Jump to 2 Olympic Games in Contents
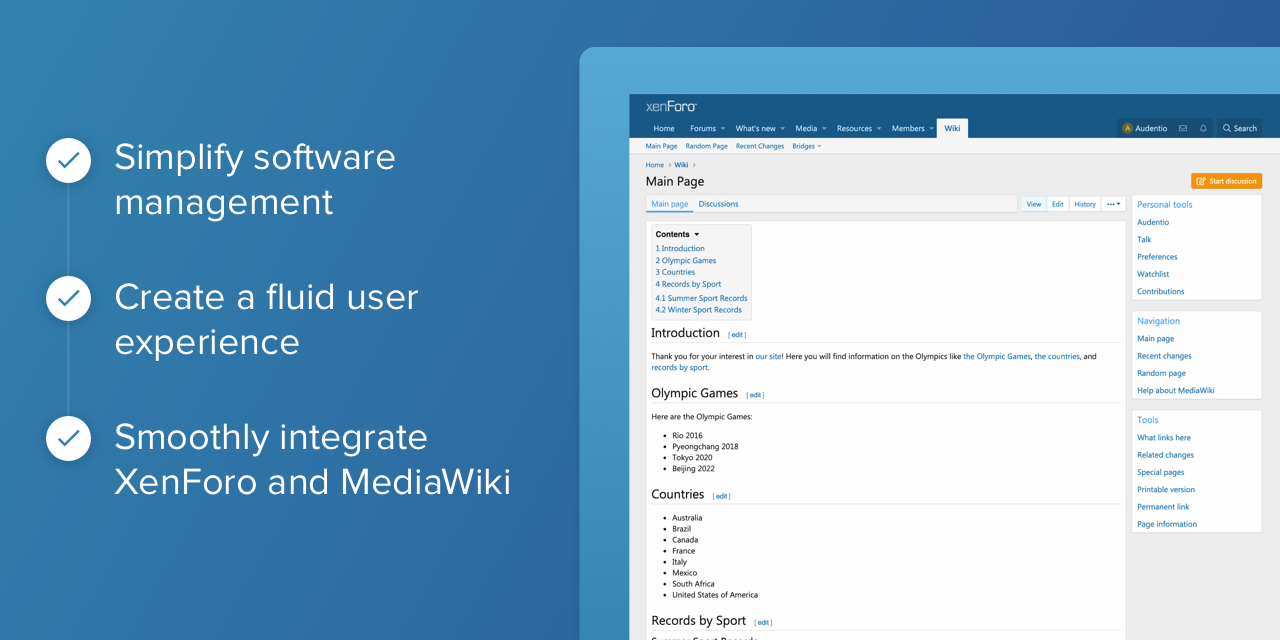The height and width of the screenshot is (640, 1280). point(686,260)
